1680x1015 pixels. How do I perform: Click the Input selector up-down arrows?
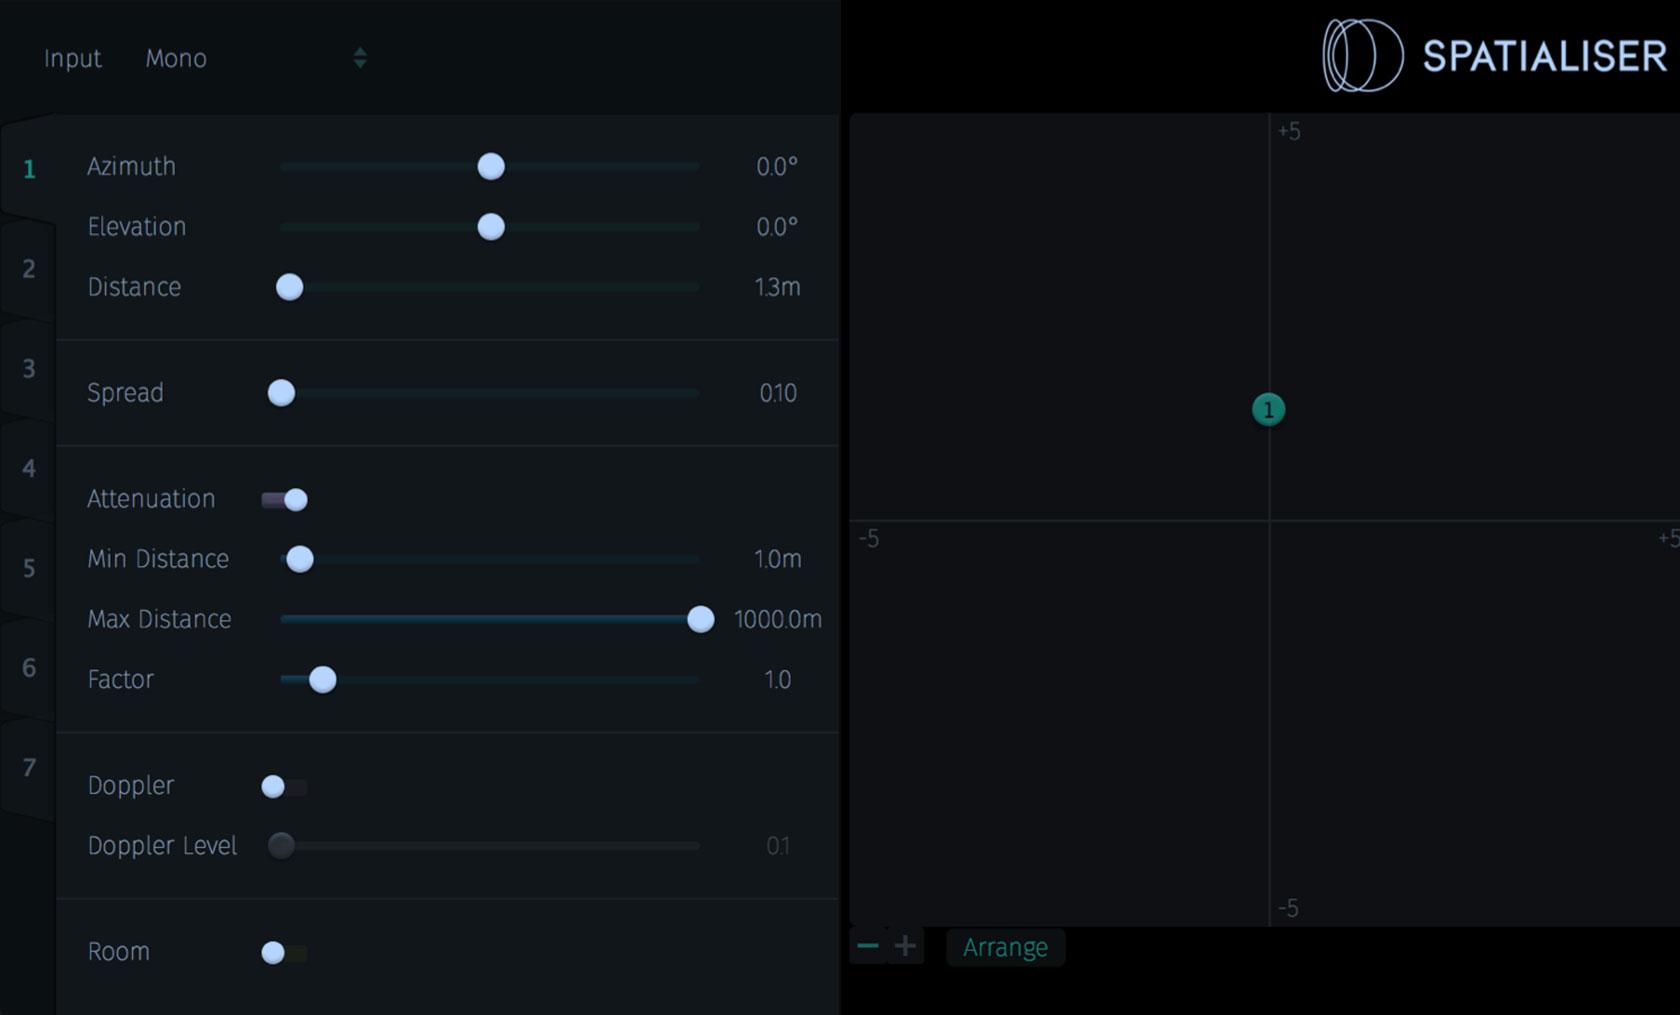(x=360, y=59)
